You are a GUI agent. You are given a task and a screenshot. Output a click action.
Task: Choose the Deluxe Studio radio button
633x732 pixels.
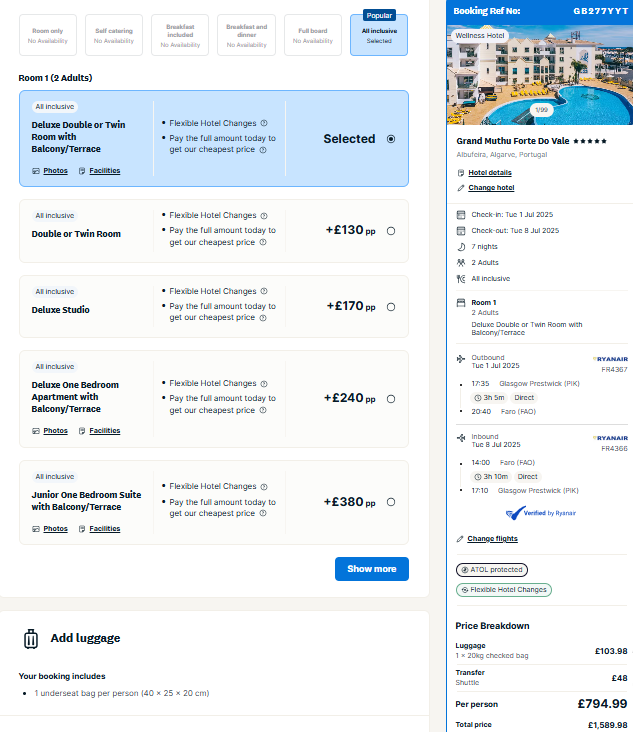point(391,307)
